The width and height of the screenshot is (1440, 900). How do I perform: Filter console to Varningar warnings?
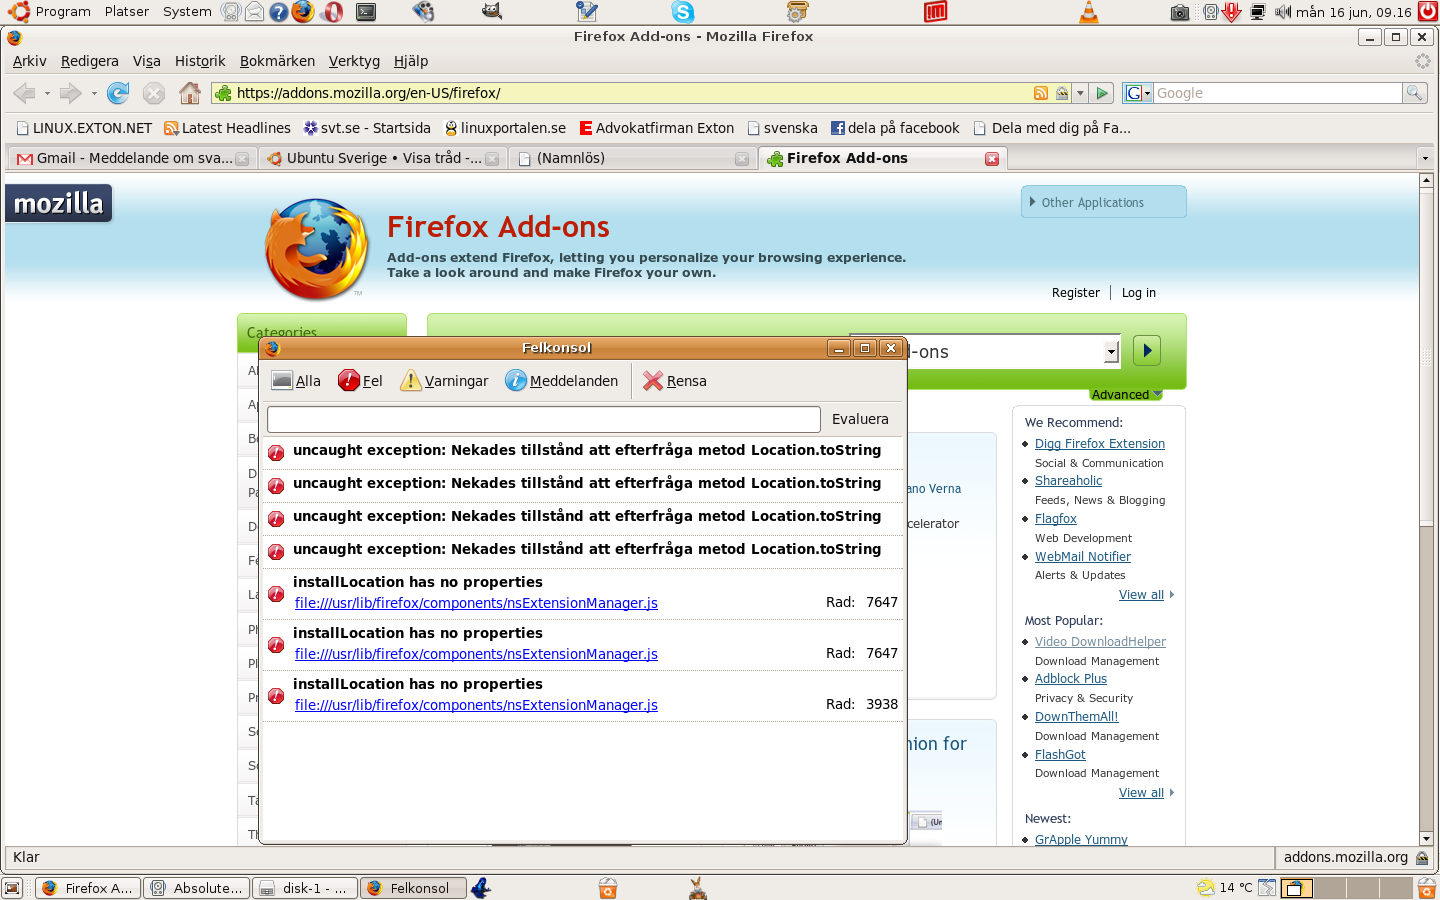[444, 381]
